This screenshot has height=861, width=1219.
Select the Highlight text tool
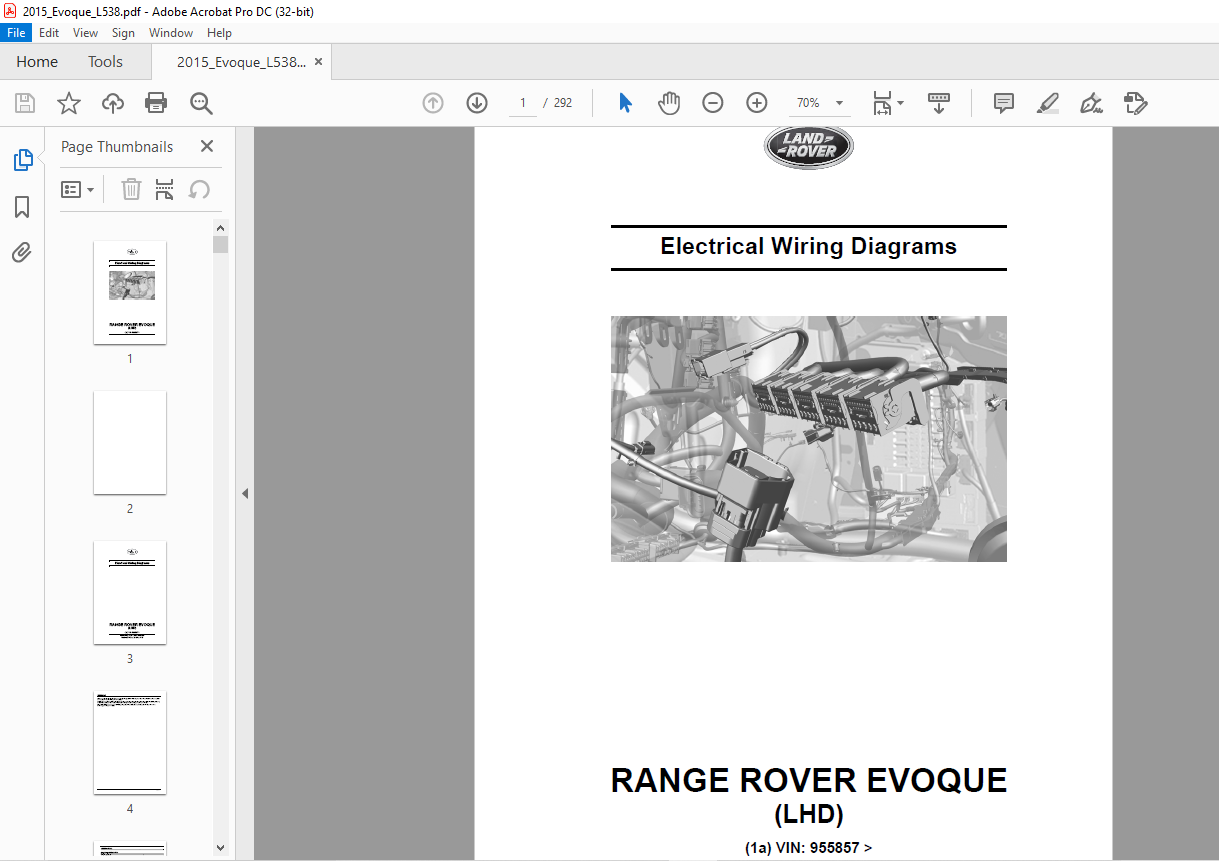pyautogui.click(x=1047, y=103)
